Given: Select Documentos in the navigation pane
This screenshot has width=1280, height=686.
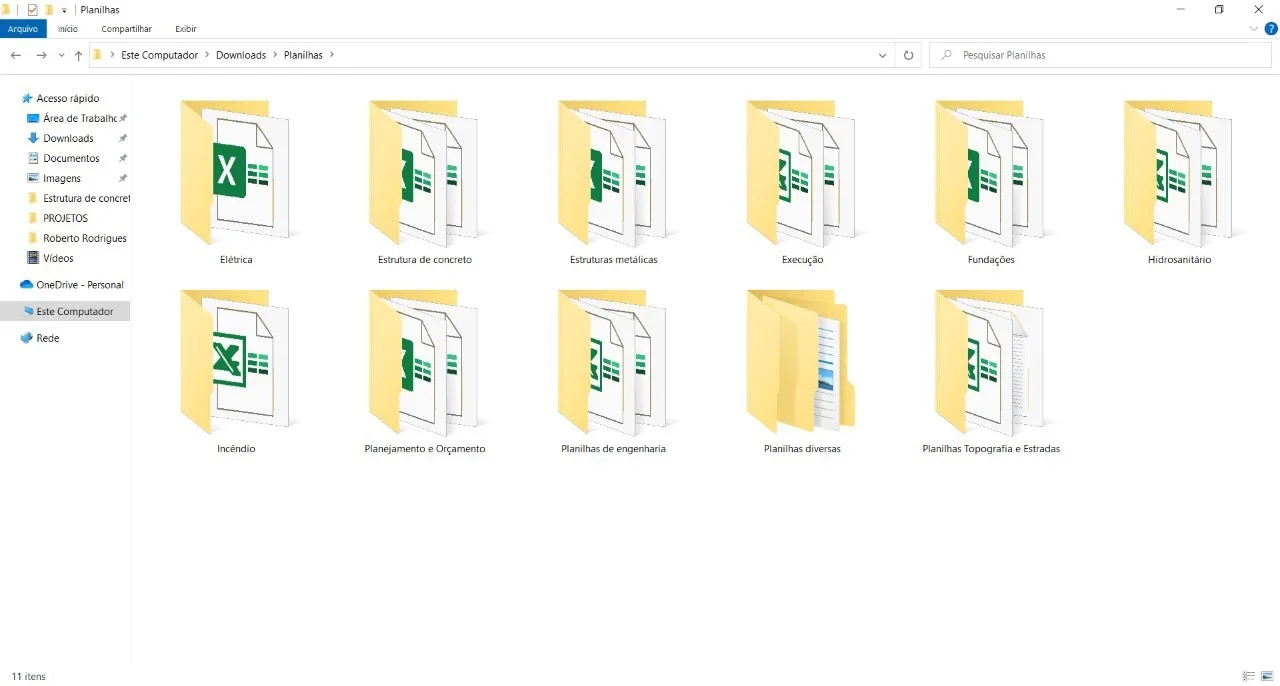Looking at the screenshot, I should (71, 158).
